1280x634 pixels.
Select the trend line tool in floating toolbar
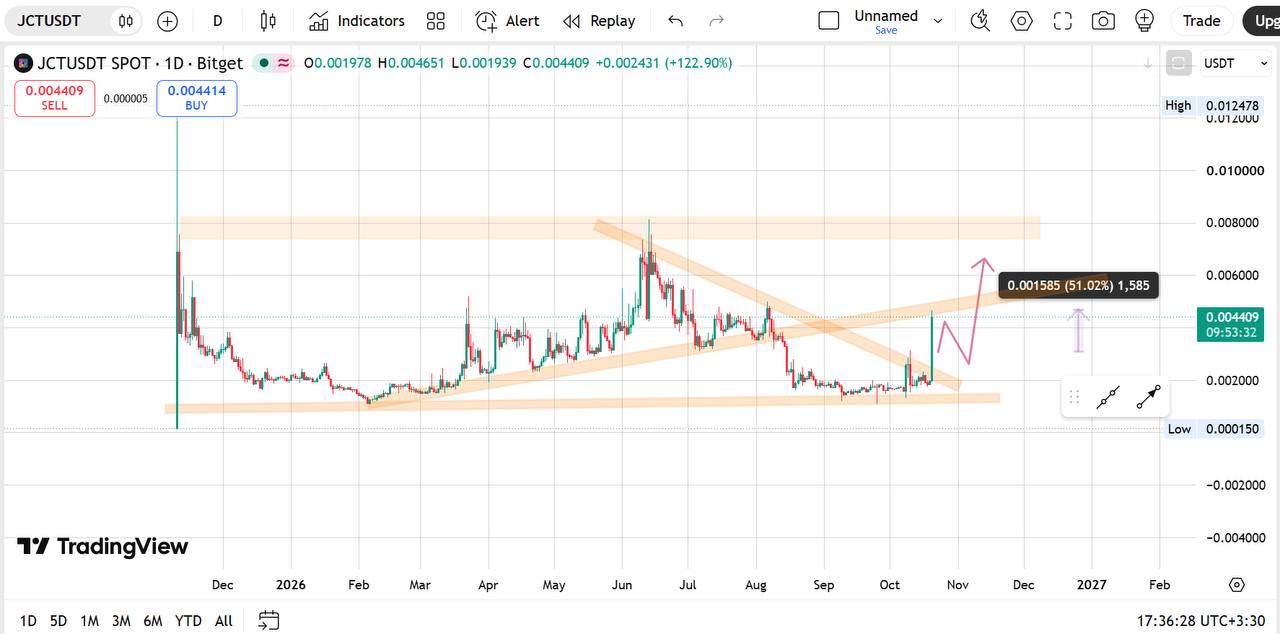tap(1107, 397)
